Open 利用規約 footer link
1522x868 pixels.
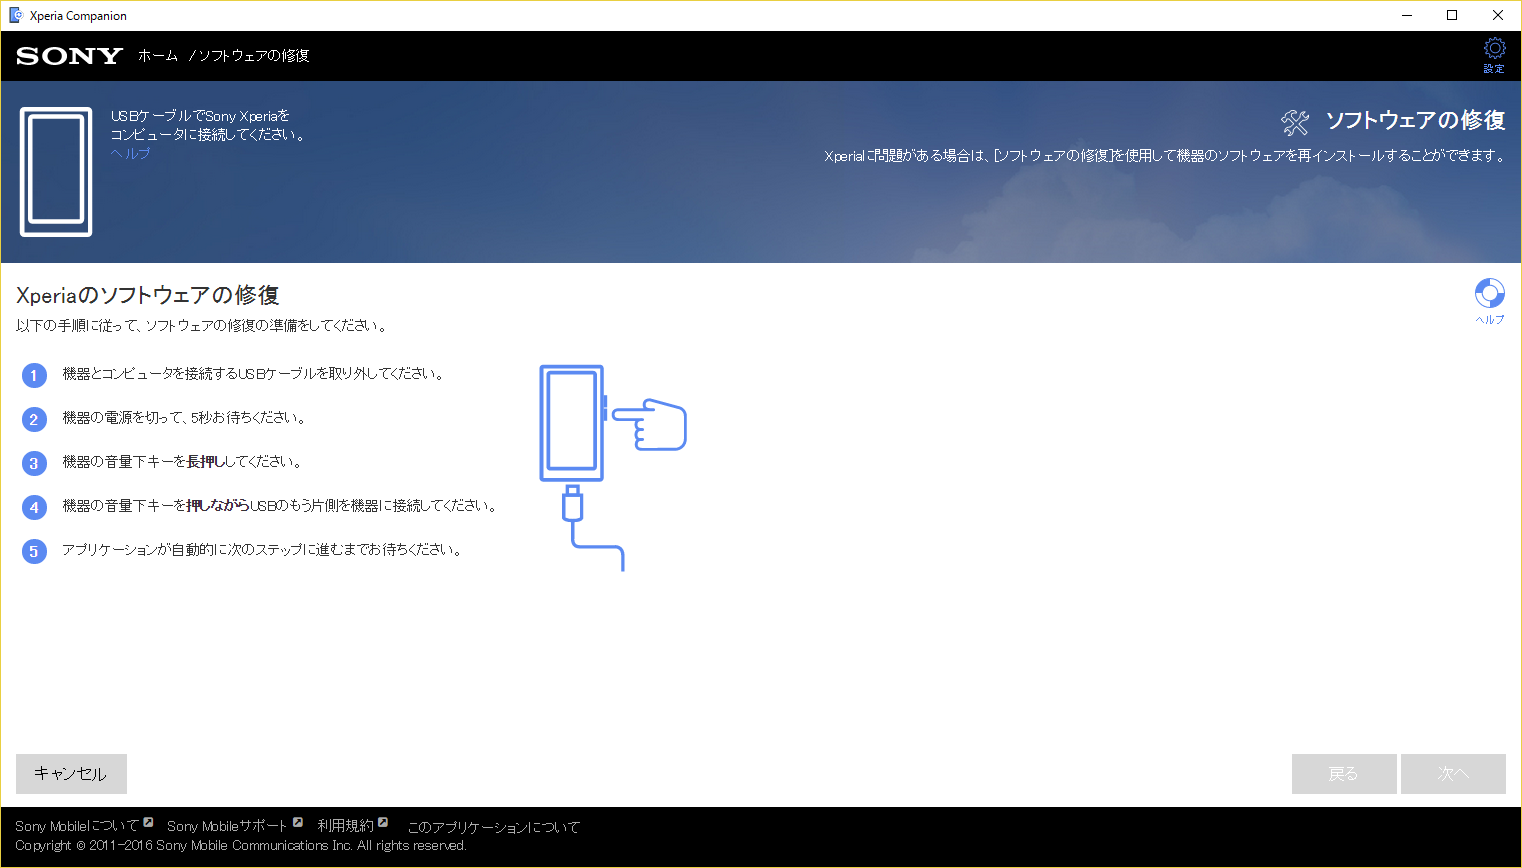coord(345,826)
